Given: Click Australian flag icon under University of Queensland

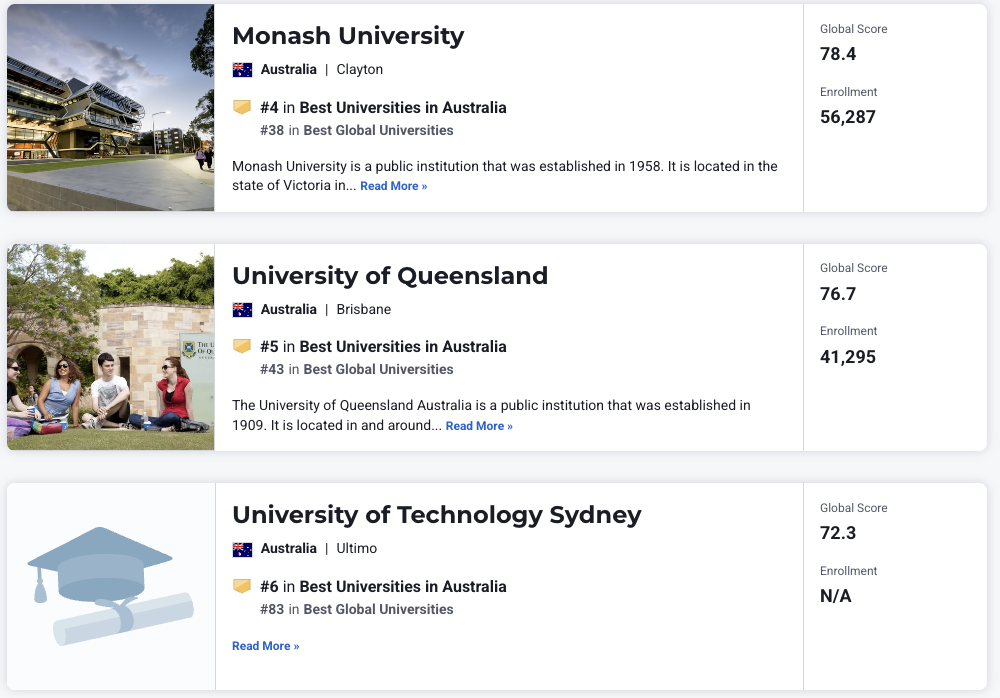Looking at the screenshot, I should pyautogui.click(x=242, y=310).
